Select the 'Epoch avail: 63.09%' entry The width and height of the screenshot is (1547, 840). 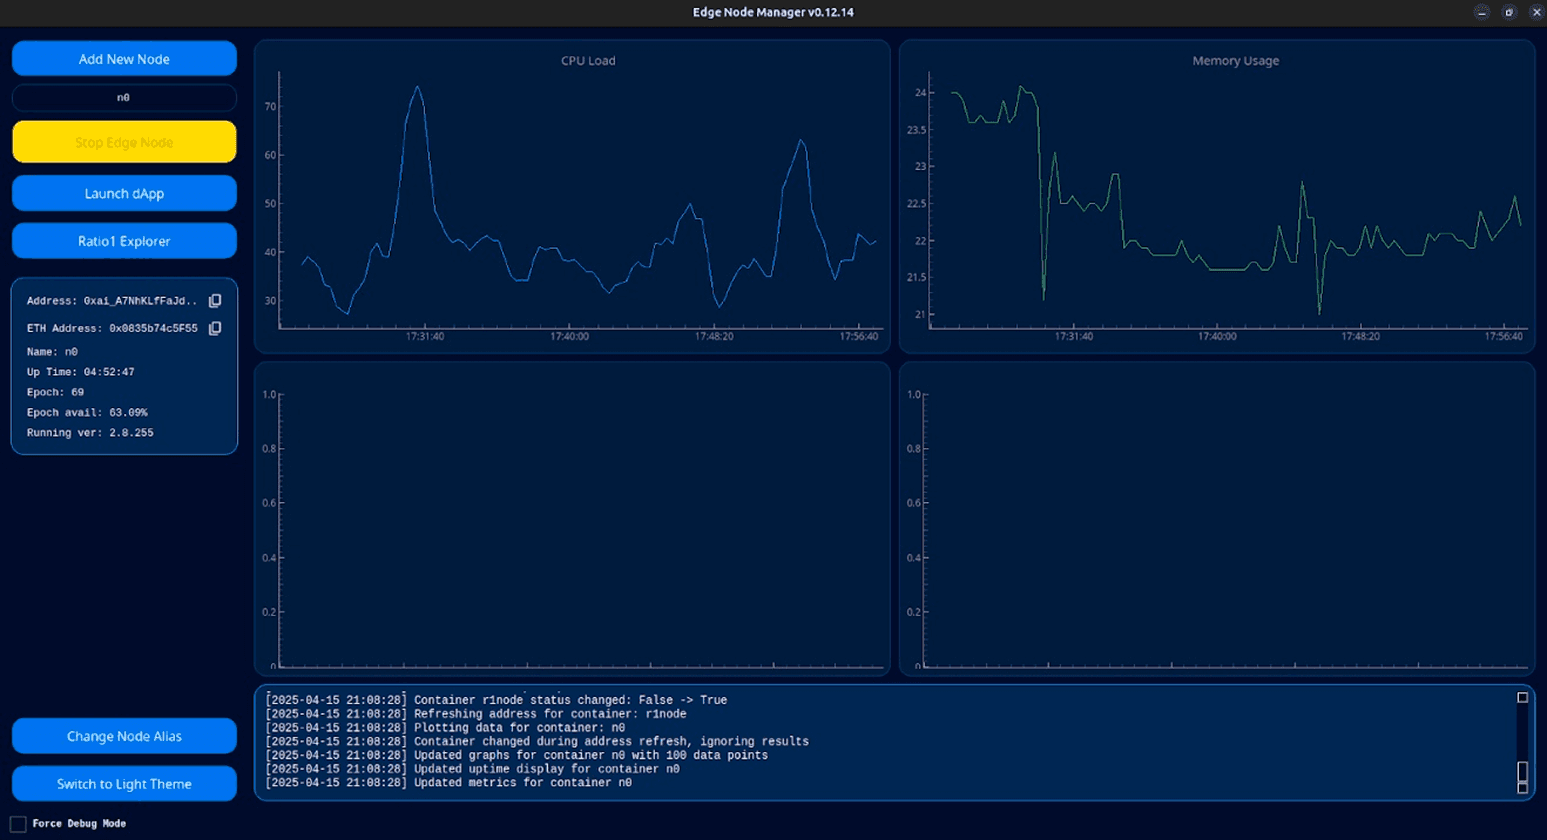click(87, 412)
